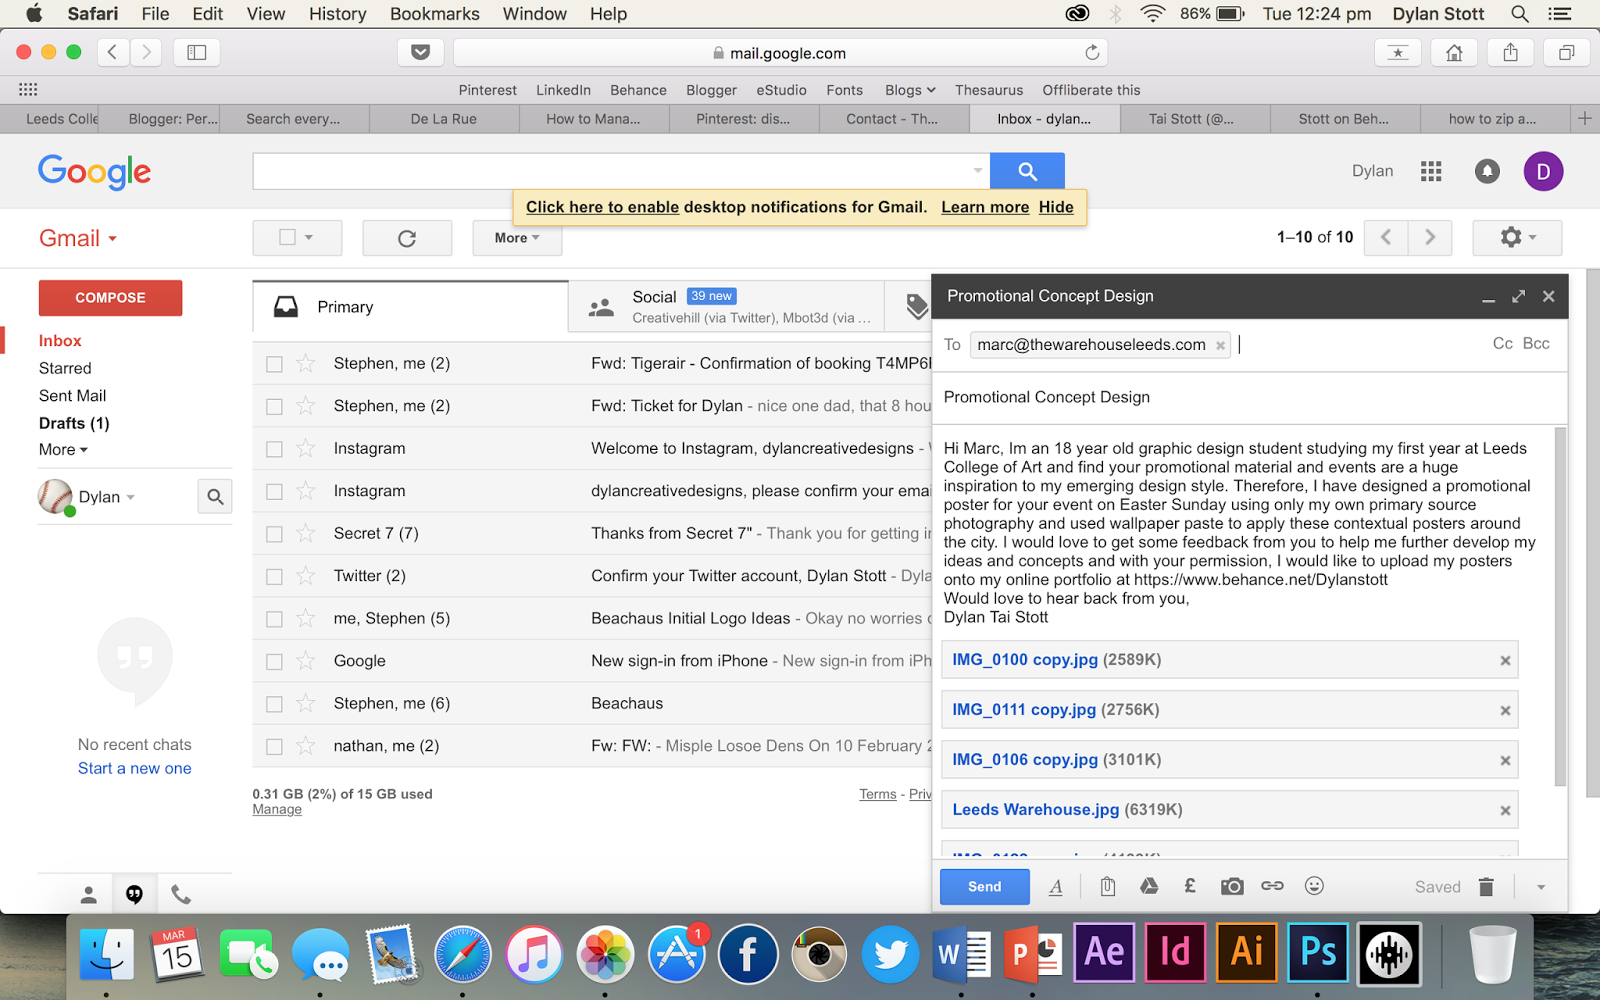Image resolution: width=1600 pixels, height=1000 pixels.
Task: Click the compose subject field
Action: click(x=1249, y=397)
